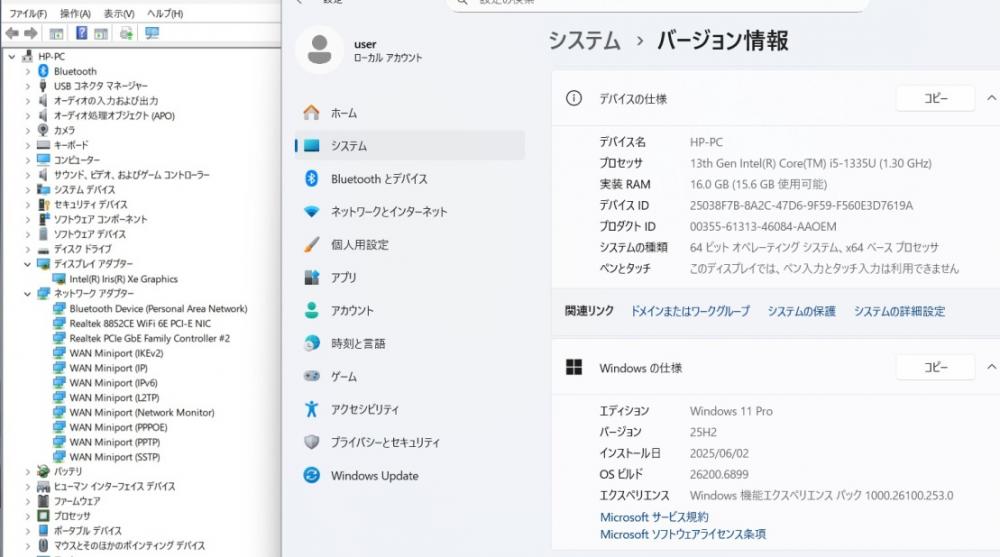Select WAN Miniport (IKEv2)
1000x557 pixels.
coord(116,353)
